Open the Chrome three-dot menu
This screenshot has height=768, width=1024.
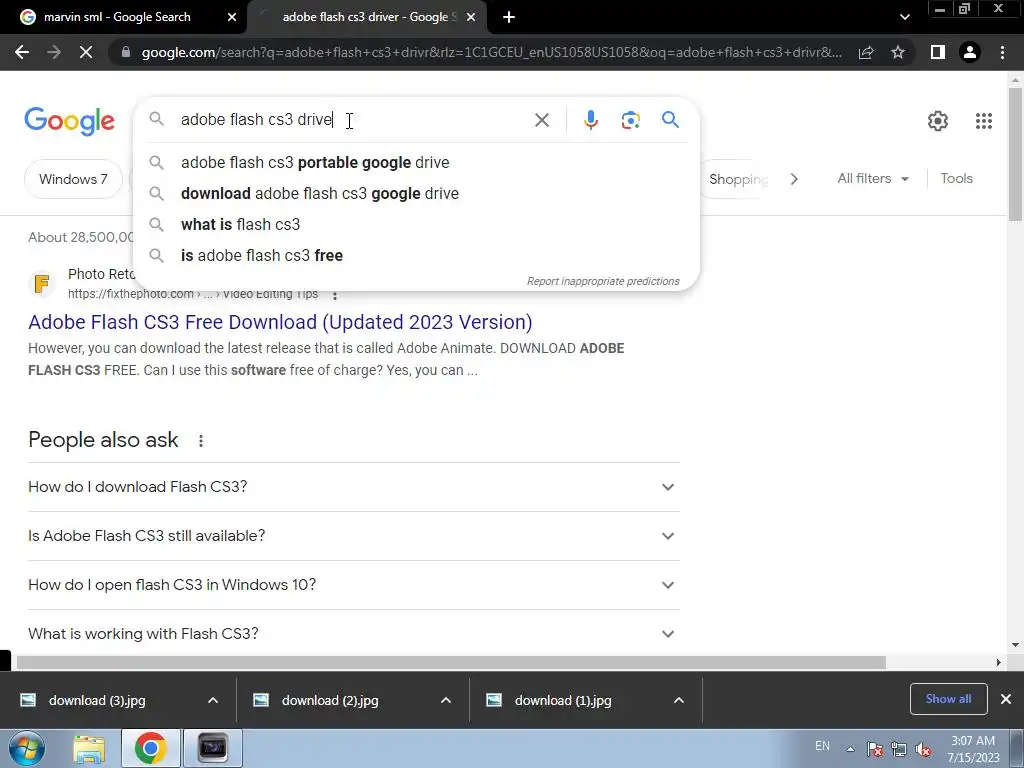1002,52
